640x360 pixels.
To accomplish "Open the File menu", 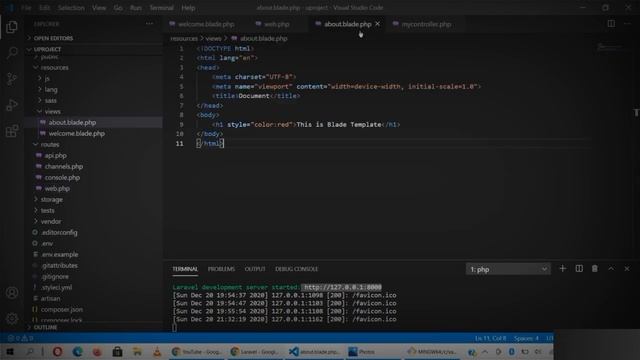I will click(26, 8).
